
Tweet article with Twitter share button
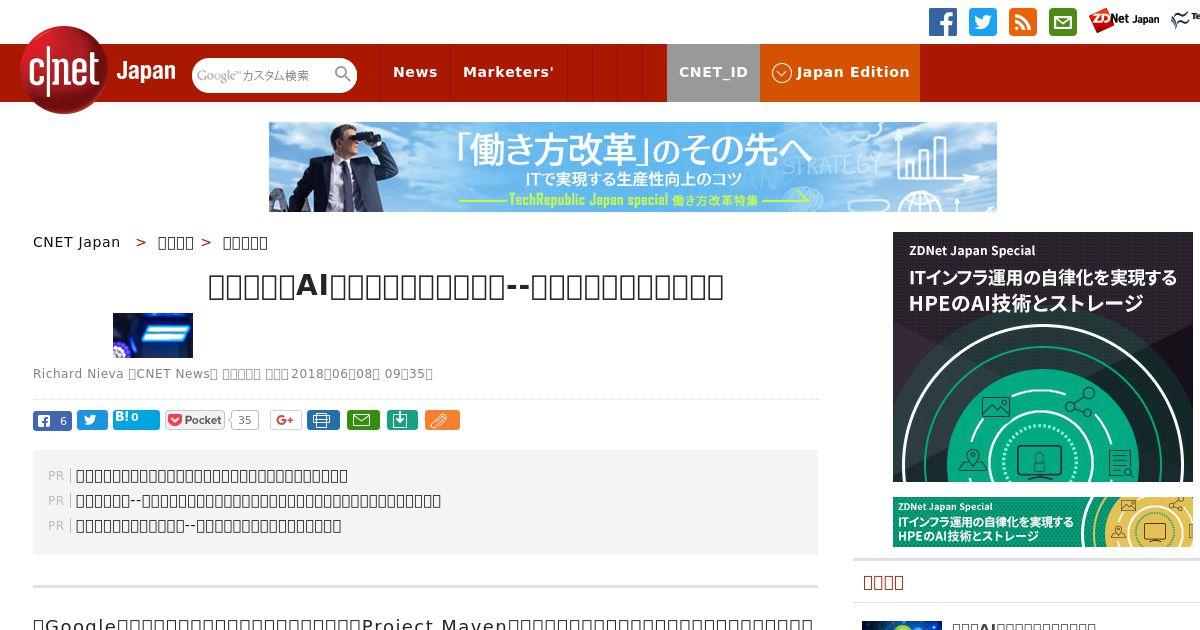pyautogui.click(x=92, y=421)
